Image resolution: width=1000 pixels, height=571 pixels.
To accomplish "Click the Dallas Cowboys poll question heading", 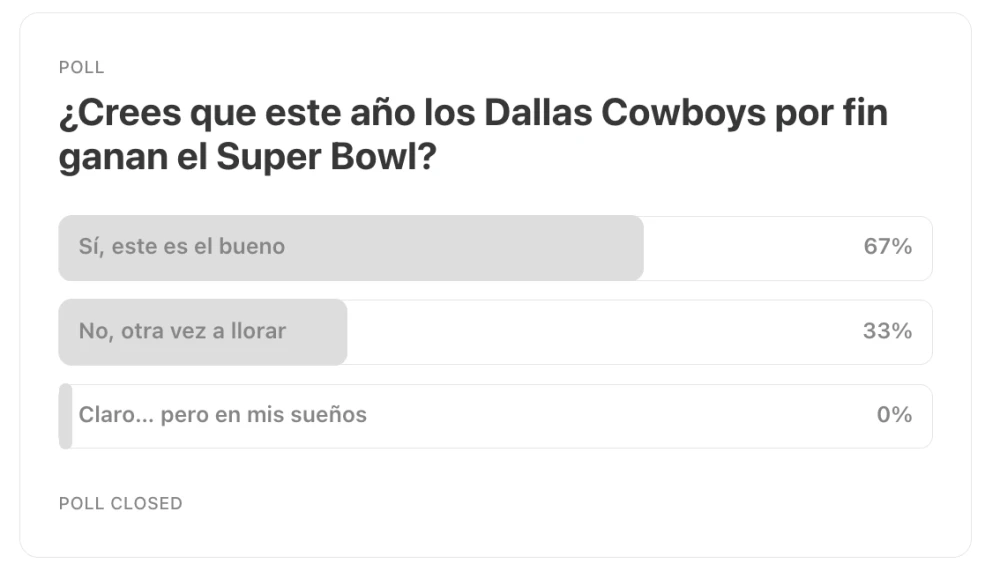I will pos(472,135).
